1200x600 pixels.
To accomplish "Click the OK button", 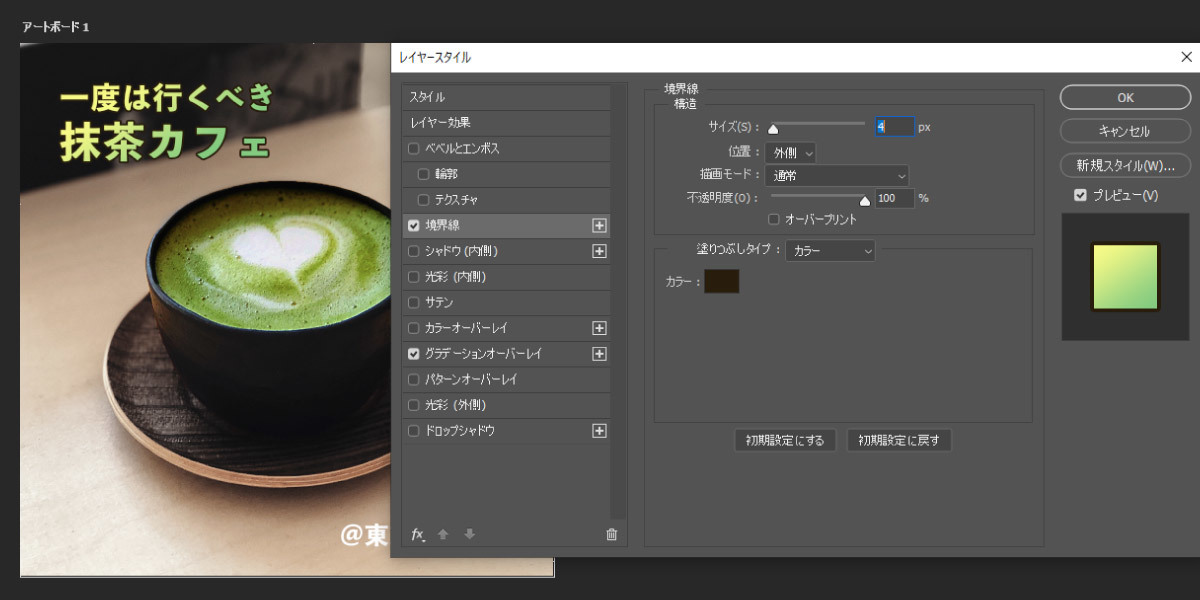I will 1125,98.
